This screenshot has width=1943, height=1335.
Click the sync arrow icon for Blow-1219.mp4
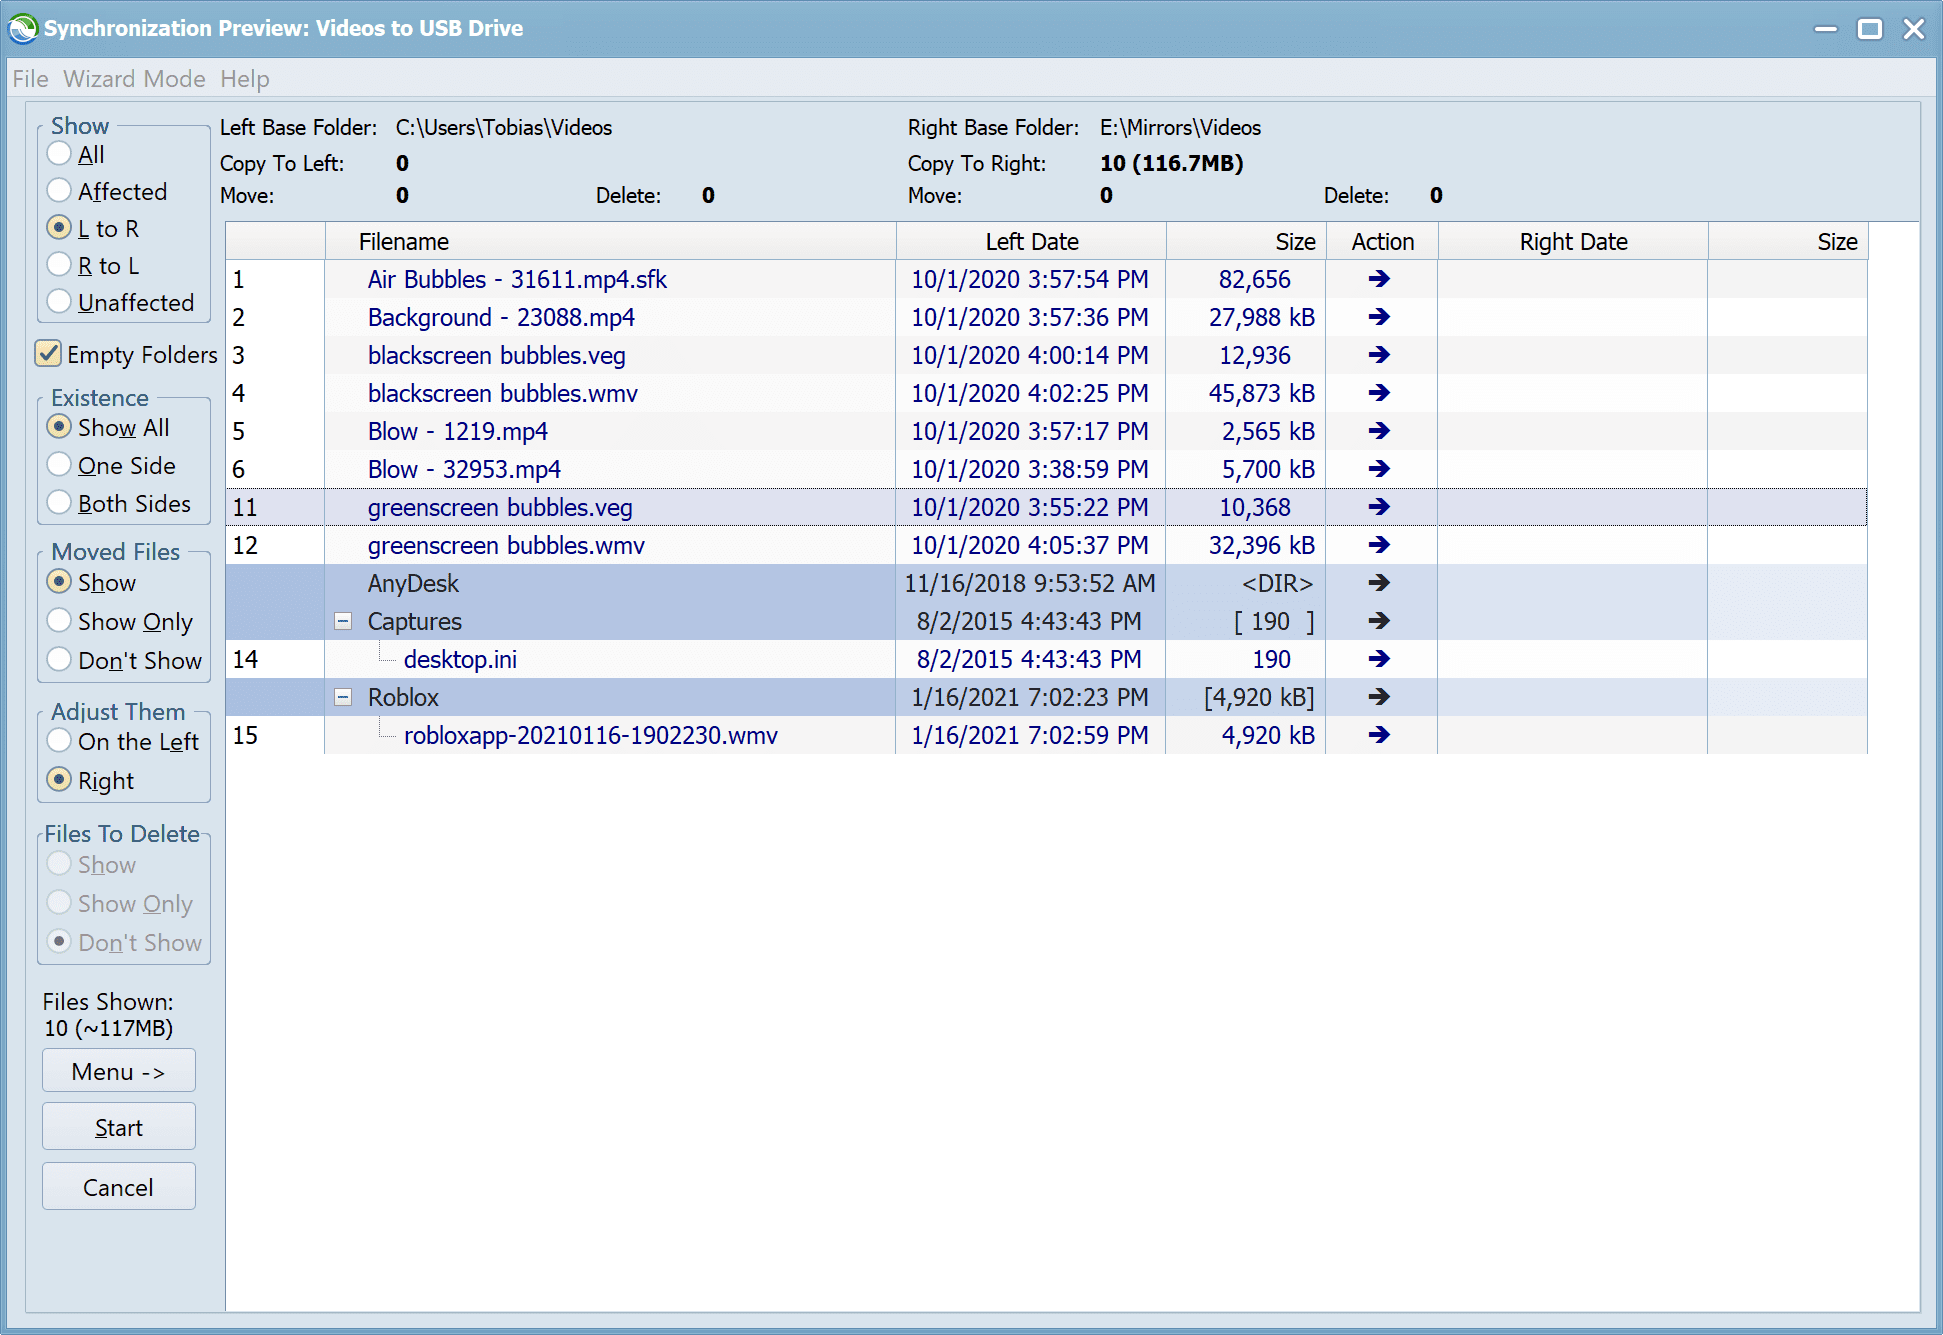coord(1378,431)
